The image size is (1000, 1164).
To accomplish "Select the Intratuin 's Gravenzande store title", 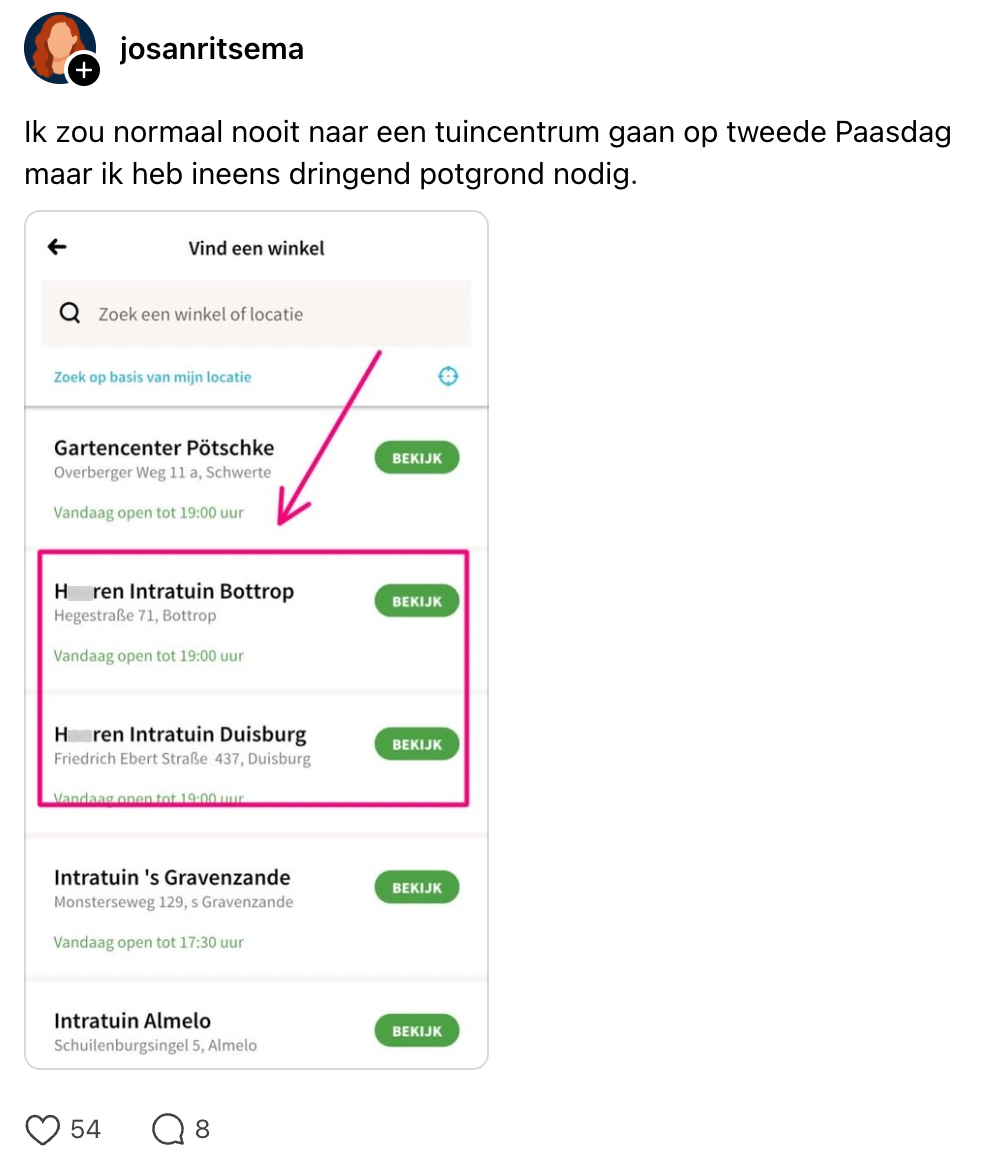I will click(172, 877).
